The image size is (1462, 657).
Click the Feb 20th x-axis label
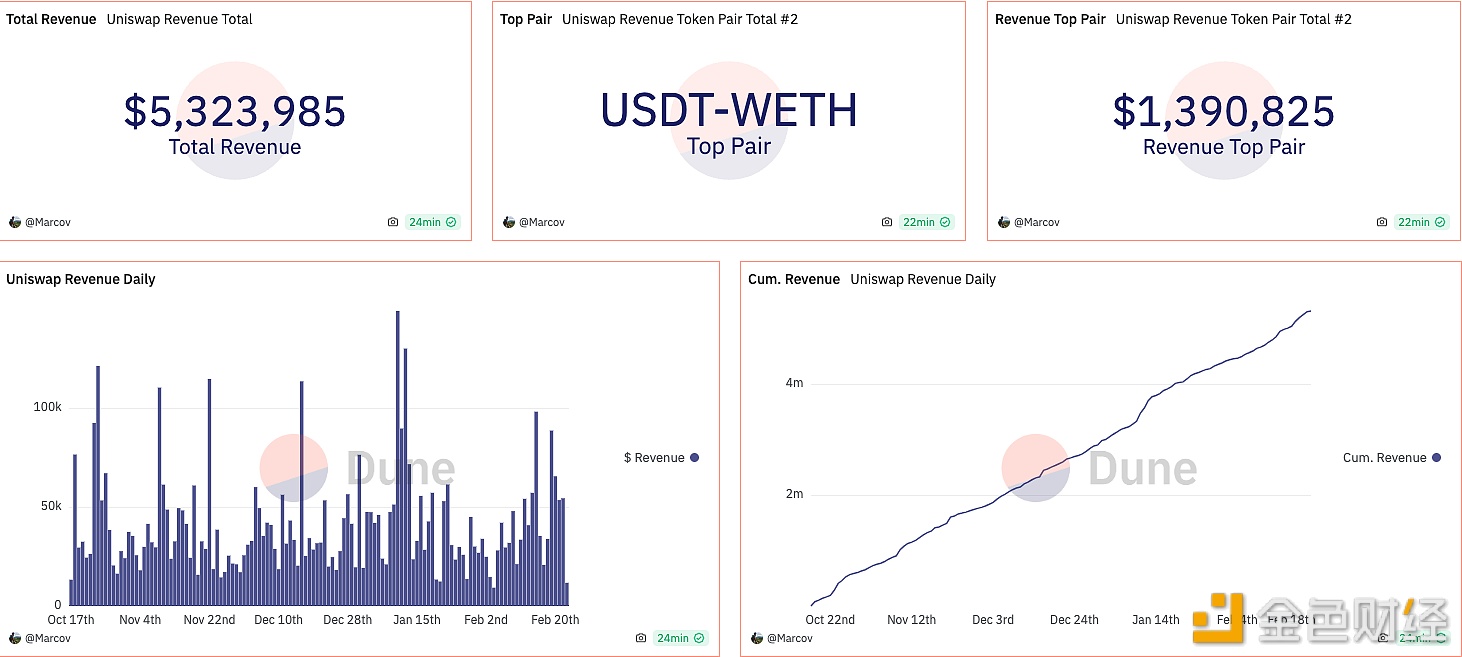coord(555,620)
